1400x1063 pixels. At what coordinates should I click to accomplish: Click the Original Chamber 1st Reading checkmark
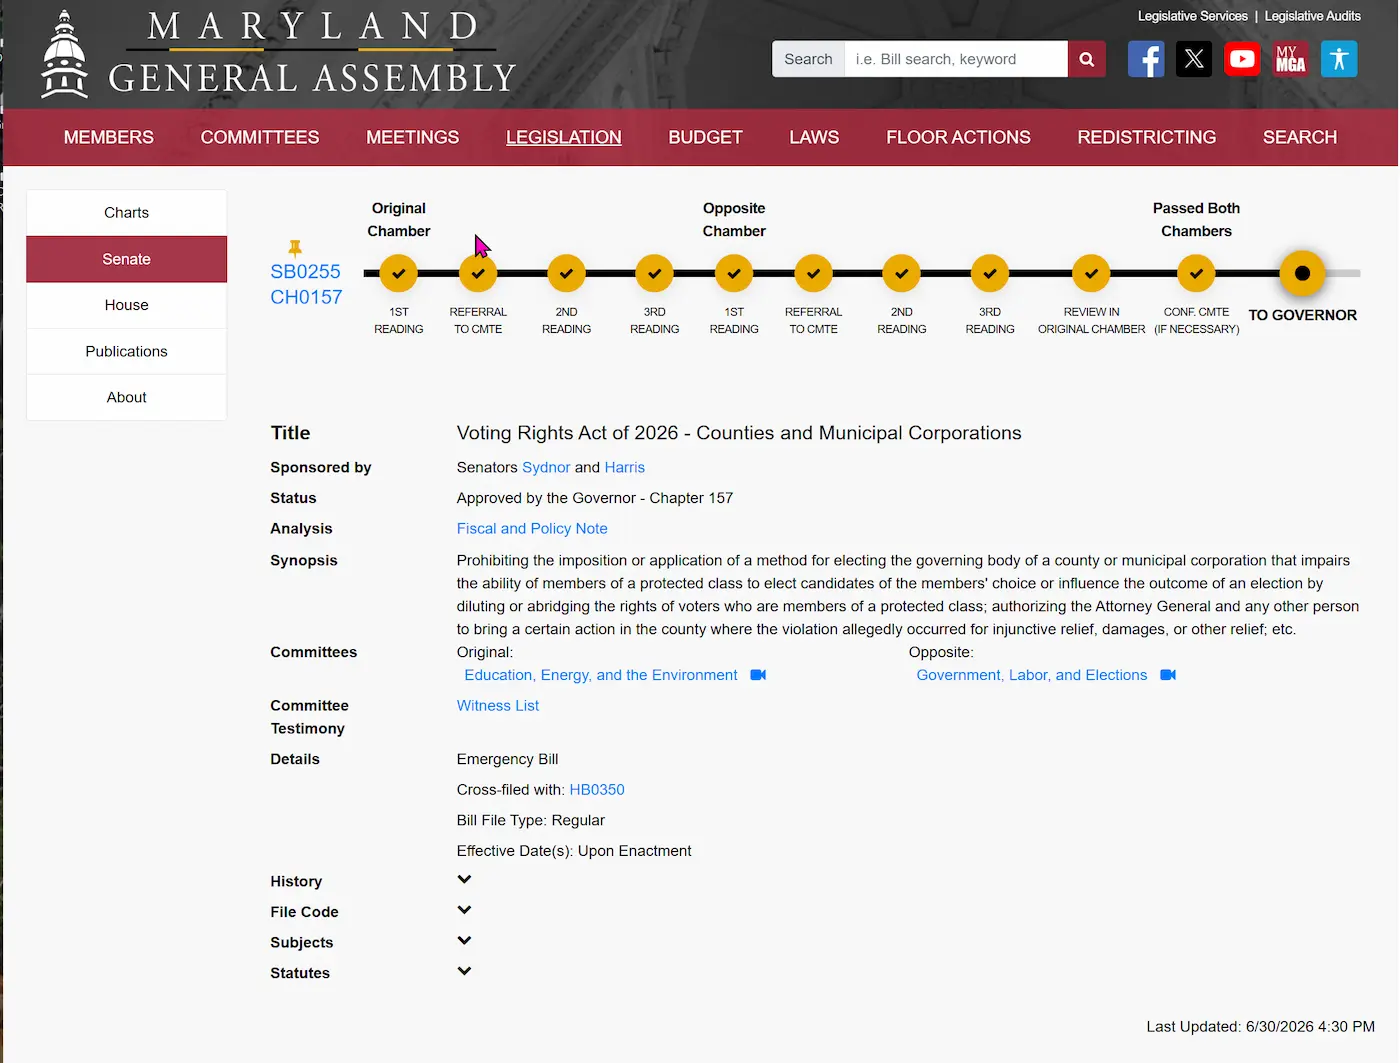coord(399,273)
